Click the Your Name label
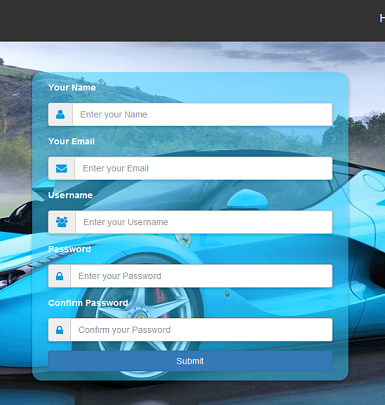The height and width of the screenshot is (405, 385). [72, 87]
